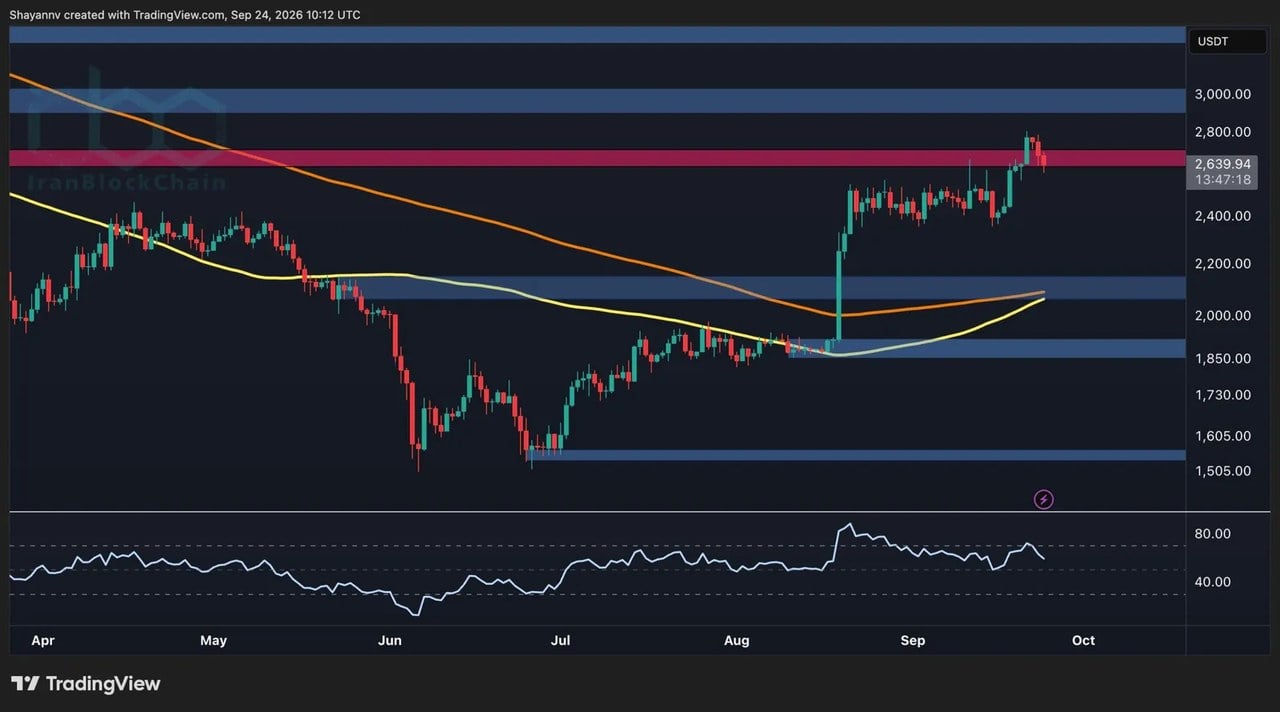Click the 2,800.00 price axis label
Viewport: 1280px width, 712px height.
[x=1222, y=132]
